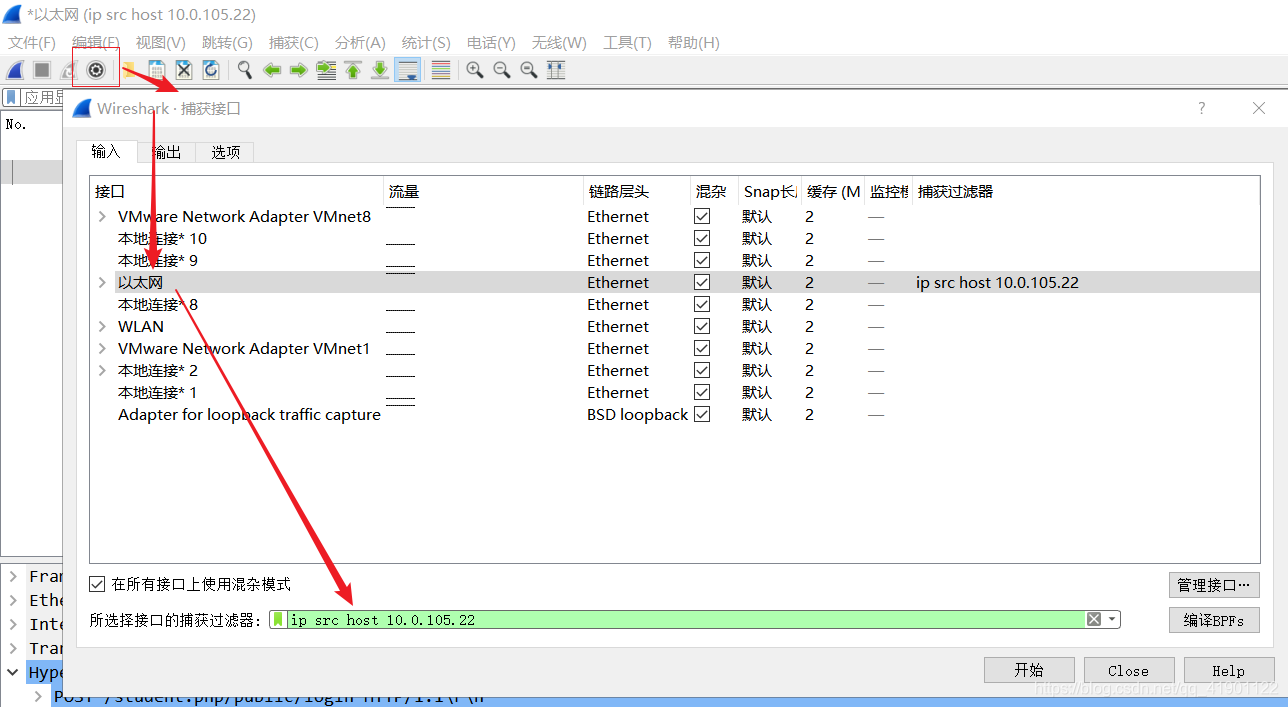Viewport: 1288px width, 707px height.
Task: Toggle promiscuous for 本地连接* 8
Action: click(x=702, y=304)
